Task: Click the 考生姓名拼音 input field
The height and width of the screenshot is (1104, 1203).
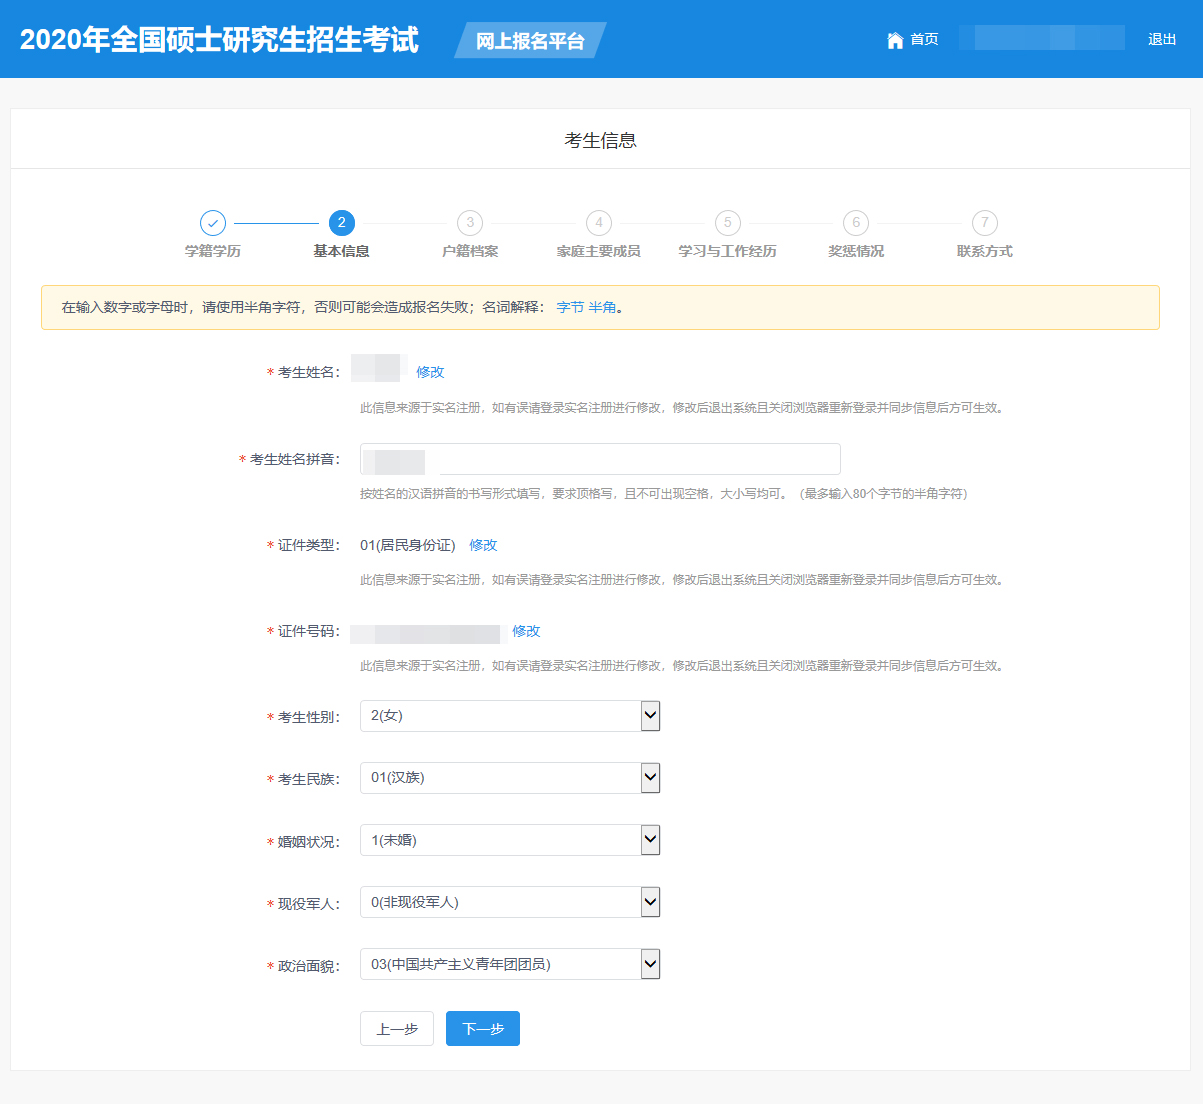Action: click(x=638, y=459)
